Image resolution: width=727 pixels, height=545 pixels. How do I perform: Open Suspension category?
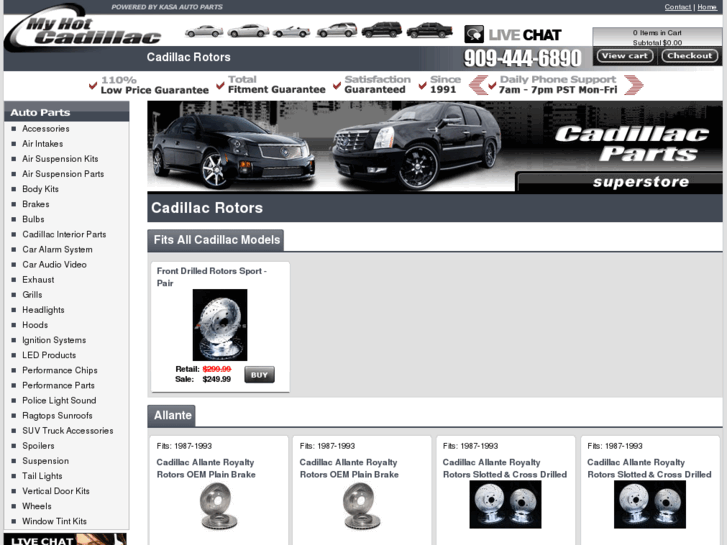[x=45, y=461]
